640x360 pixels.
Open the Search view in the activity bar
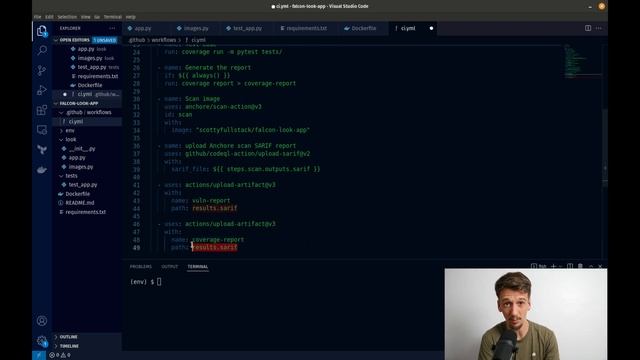pos(42,51)
